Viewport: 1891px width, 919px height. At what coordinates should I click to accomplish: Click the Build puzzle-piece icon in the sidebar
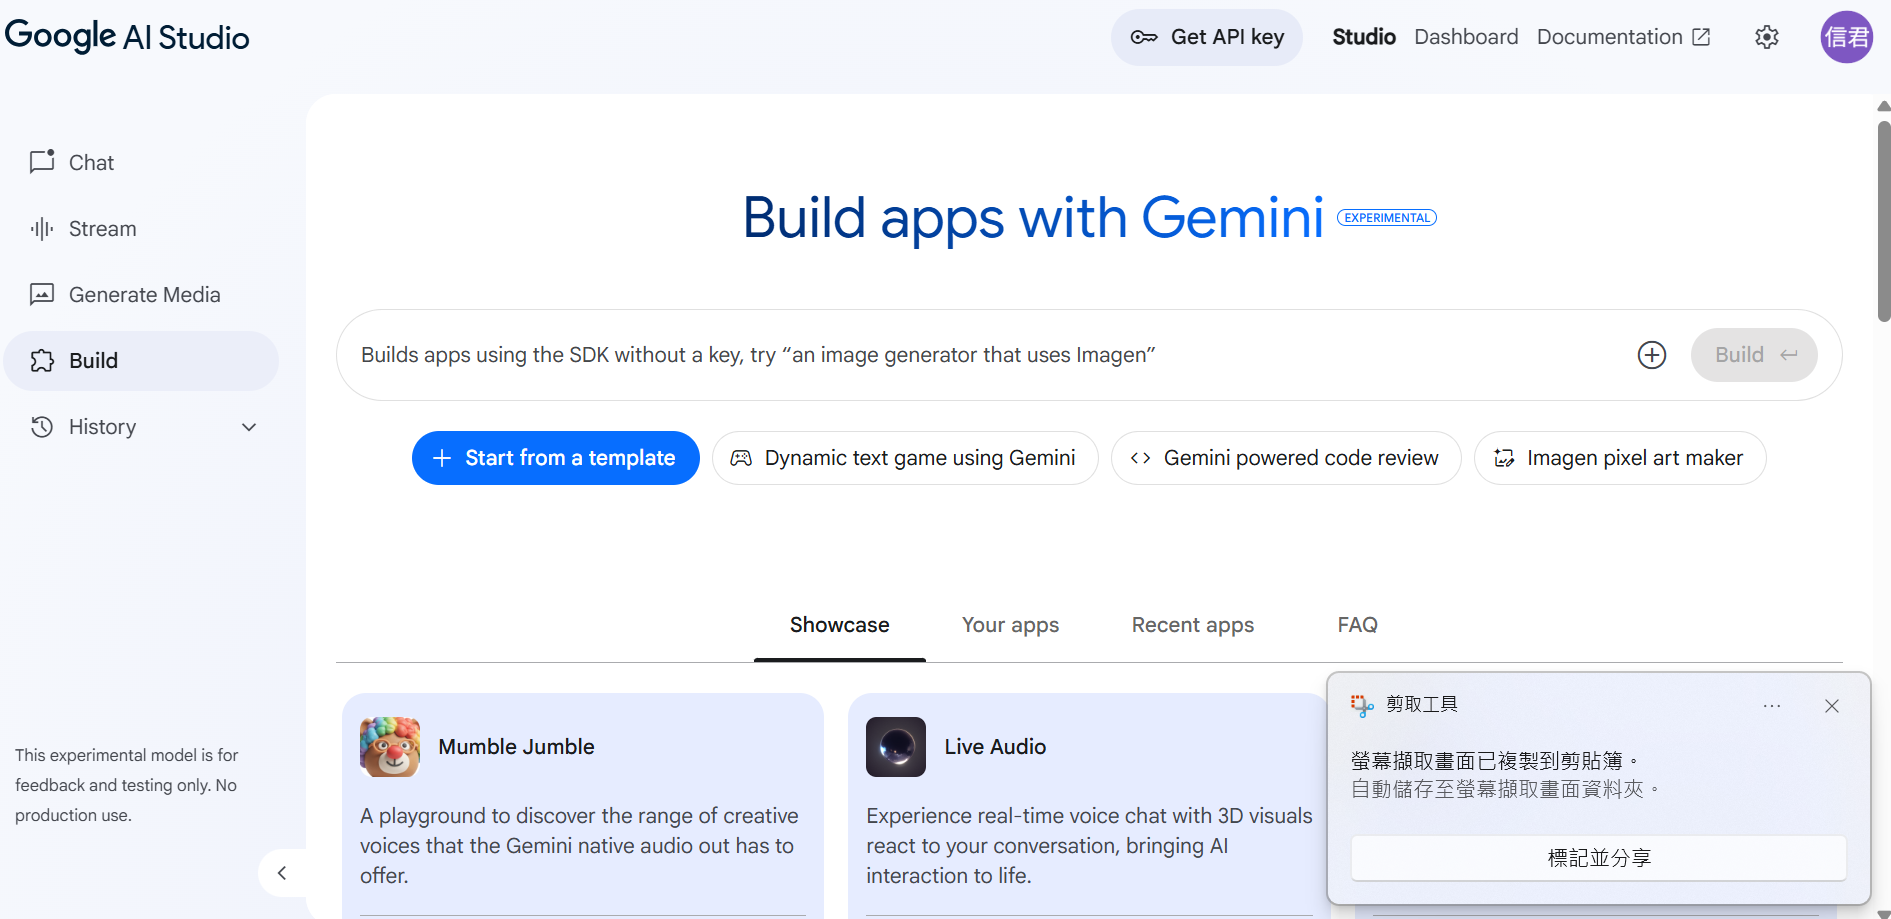coord(42,361)
